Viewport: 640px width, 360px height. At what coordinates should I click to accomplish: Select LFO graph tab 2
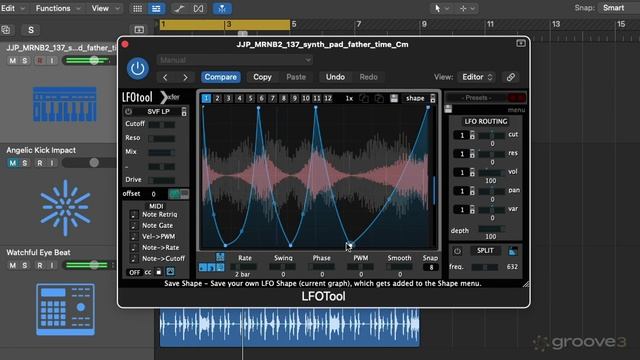pyautogui.click(x=218, y=98)
